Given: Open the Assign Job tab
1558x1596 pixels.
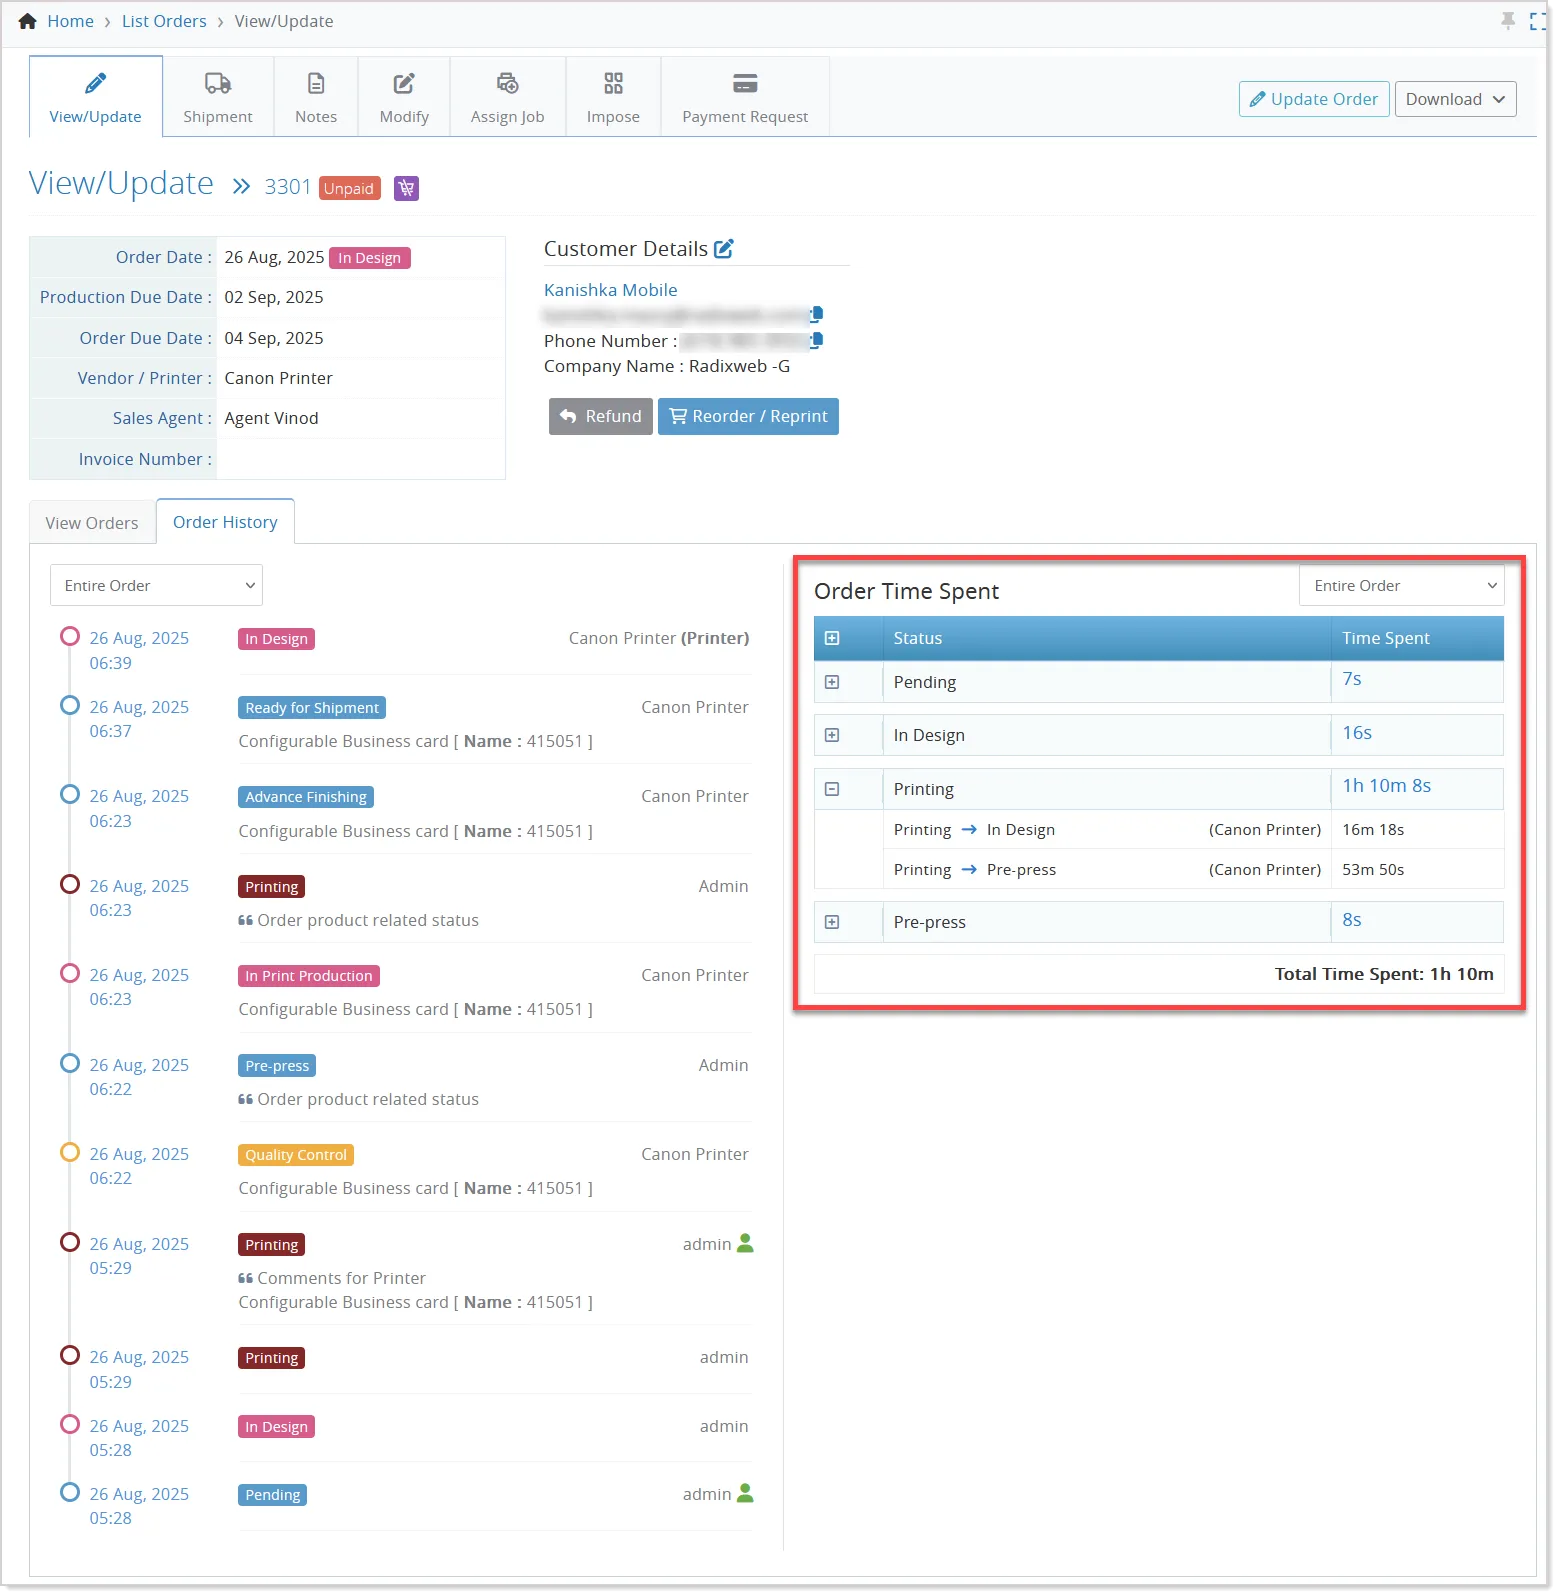Looking at the screenshot, I should (x=508, y=97).
